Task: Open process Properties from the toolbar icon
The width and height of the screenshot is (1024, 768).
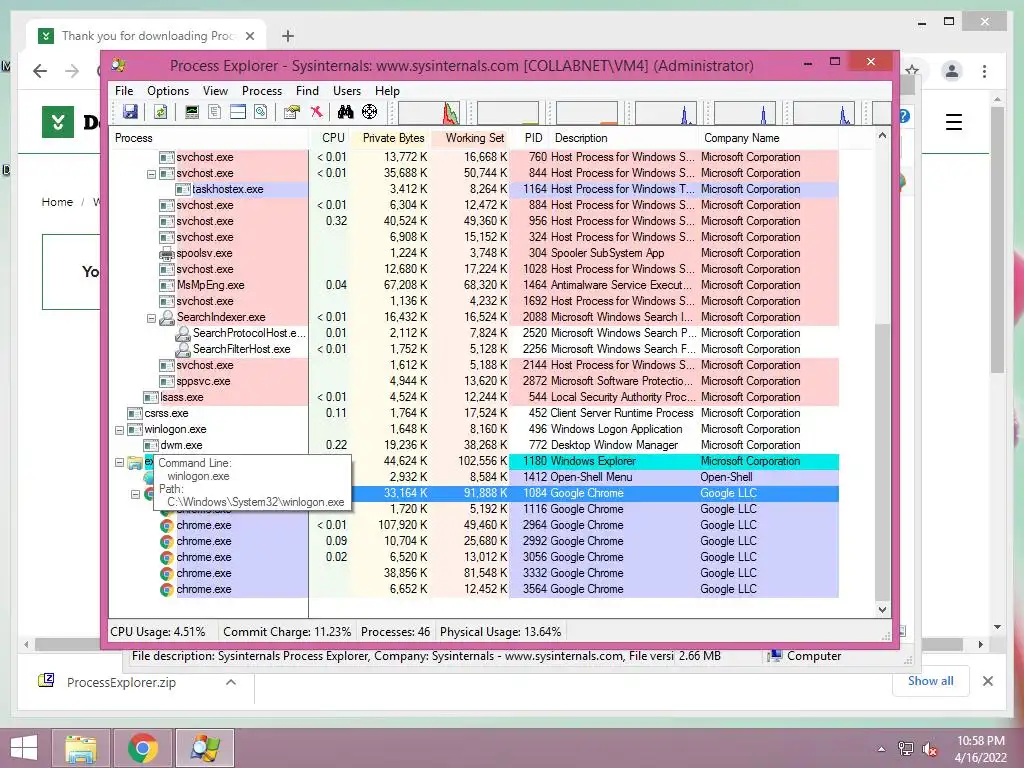Action: (x=292, y=112)
